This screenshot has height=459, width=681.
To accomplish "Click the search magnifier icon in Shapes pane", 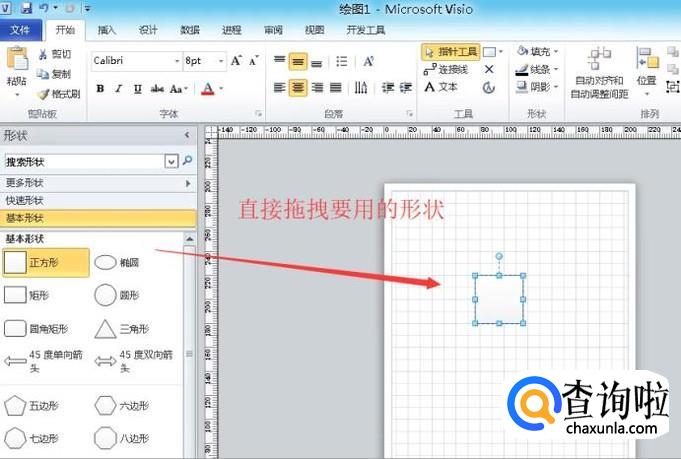I will [187, 161].
